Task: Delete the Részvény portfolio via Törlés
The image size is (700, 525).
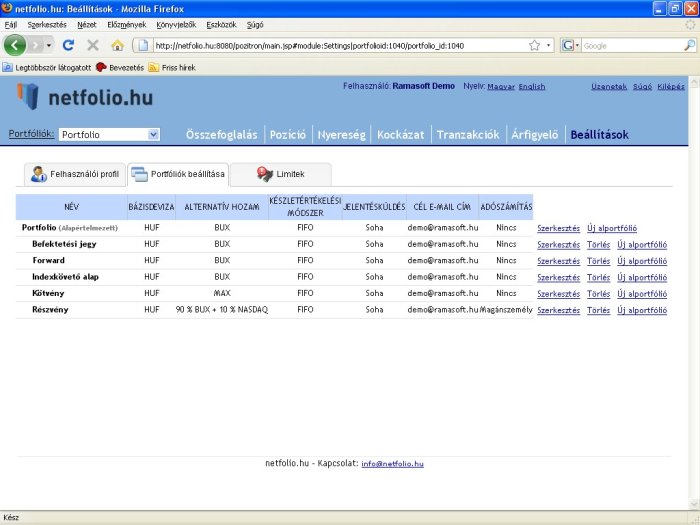Action: (x=598, y=310)
